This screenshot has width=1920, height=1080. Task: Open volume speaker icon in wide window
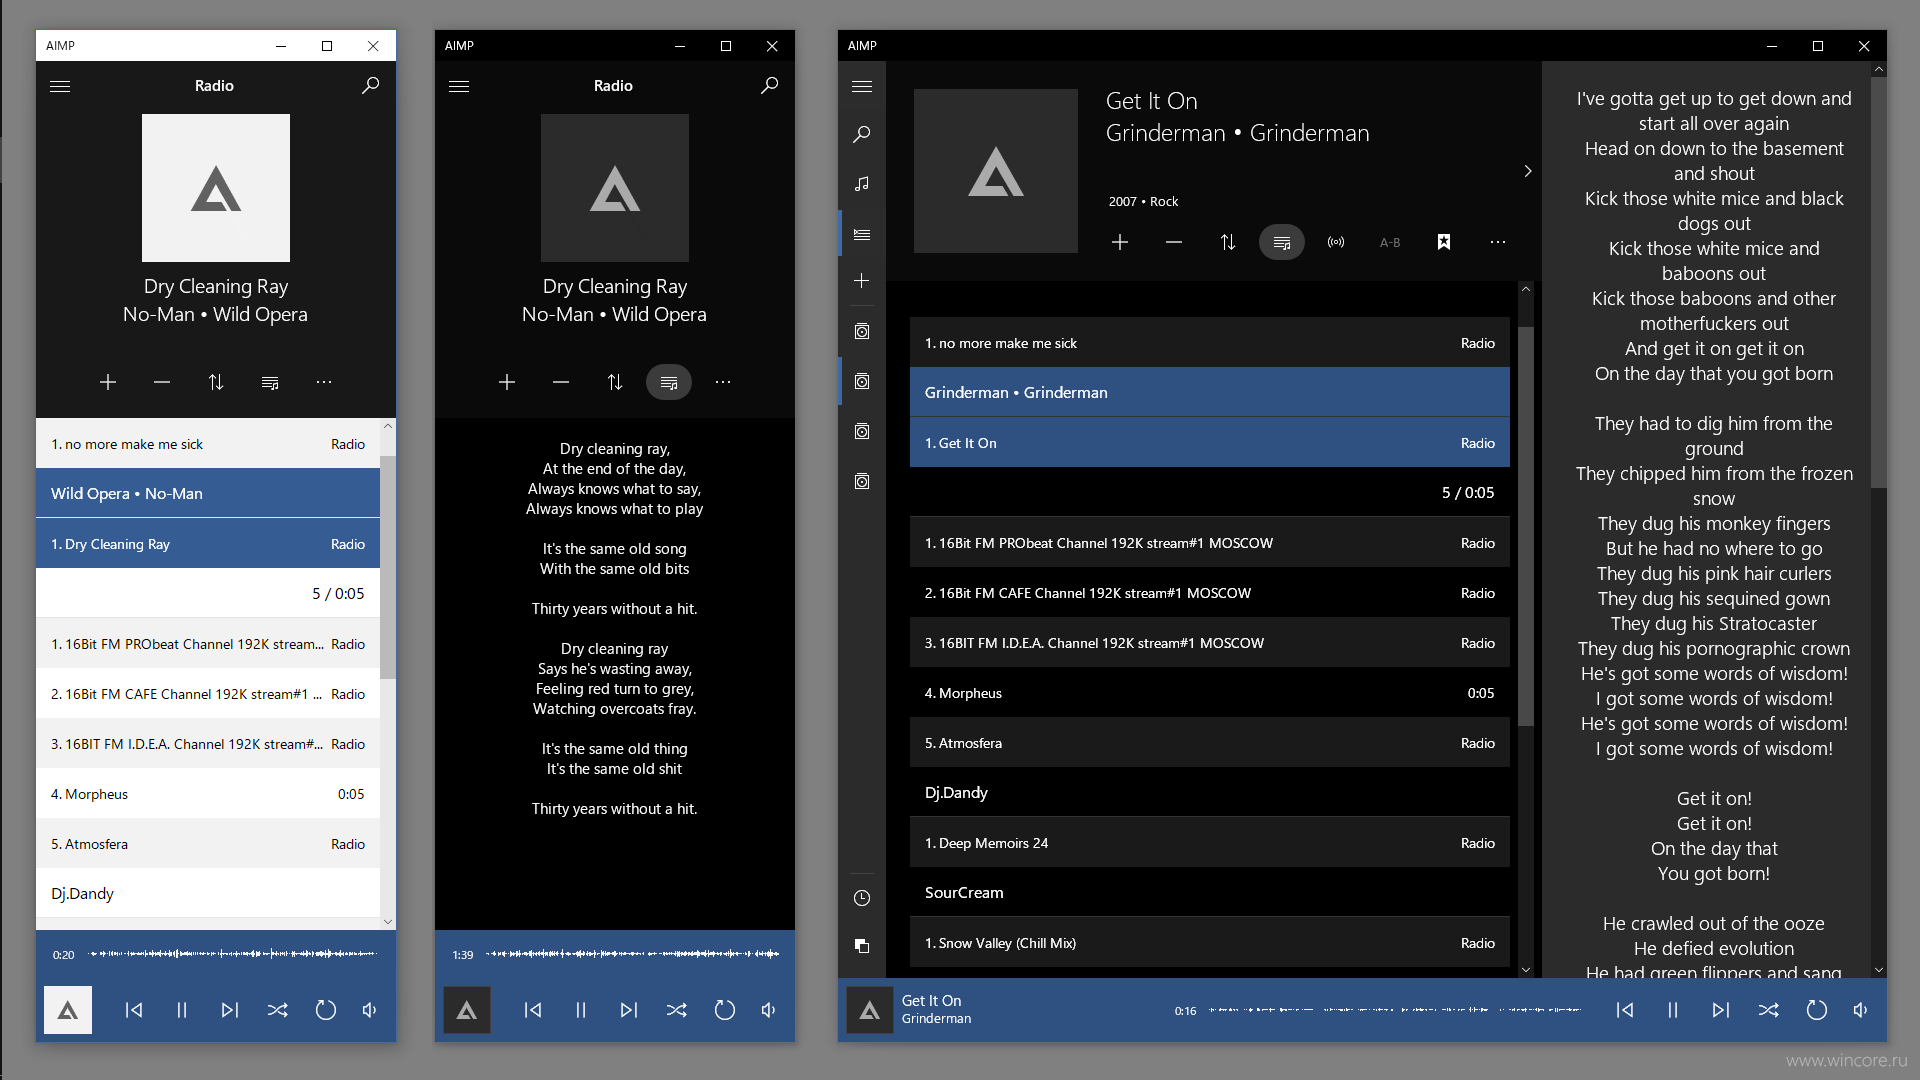coord(1861,1010)
